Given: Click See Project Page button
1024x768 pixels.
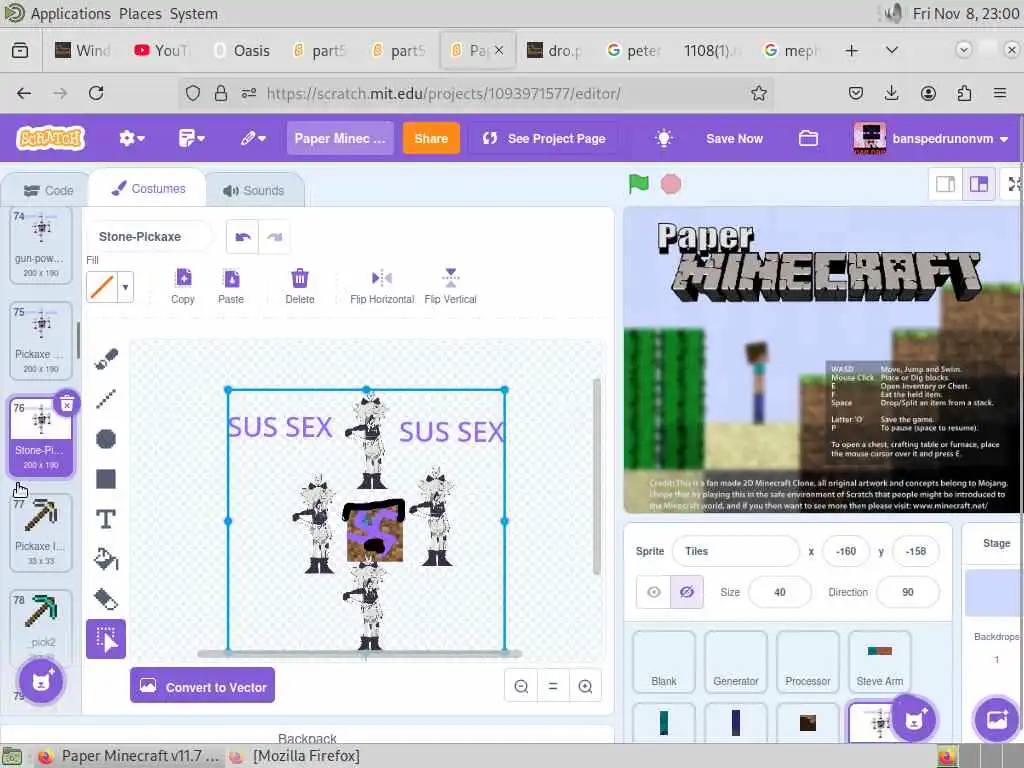Looking at the screenshot, I should tap(544, 138).
